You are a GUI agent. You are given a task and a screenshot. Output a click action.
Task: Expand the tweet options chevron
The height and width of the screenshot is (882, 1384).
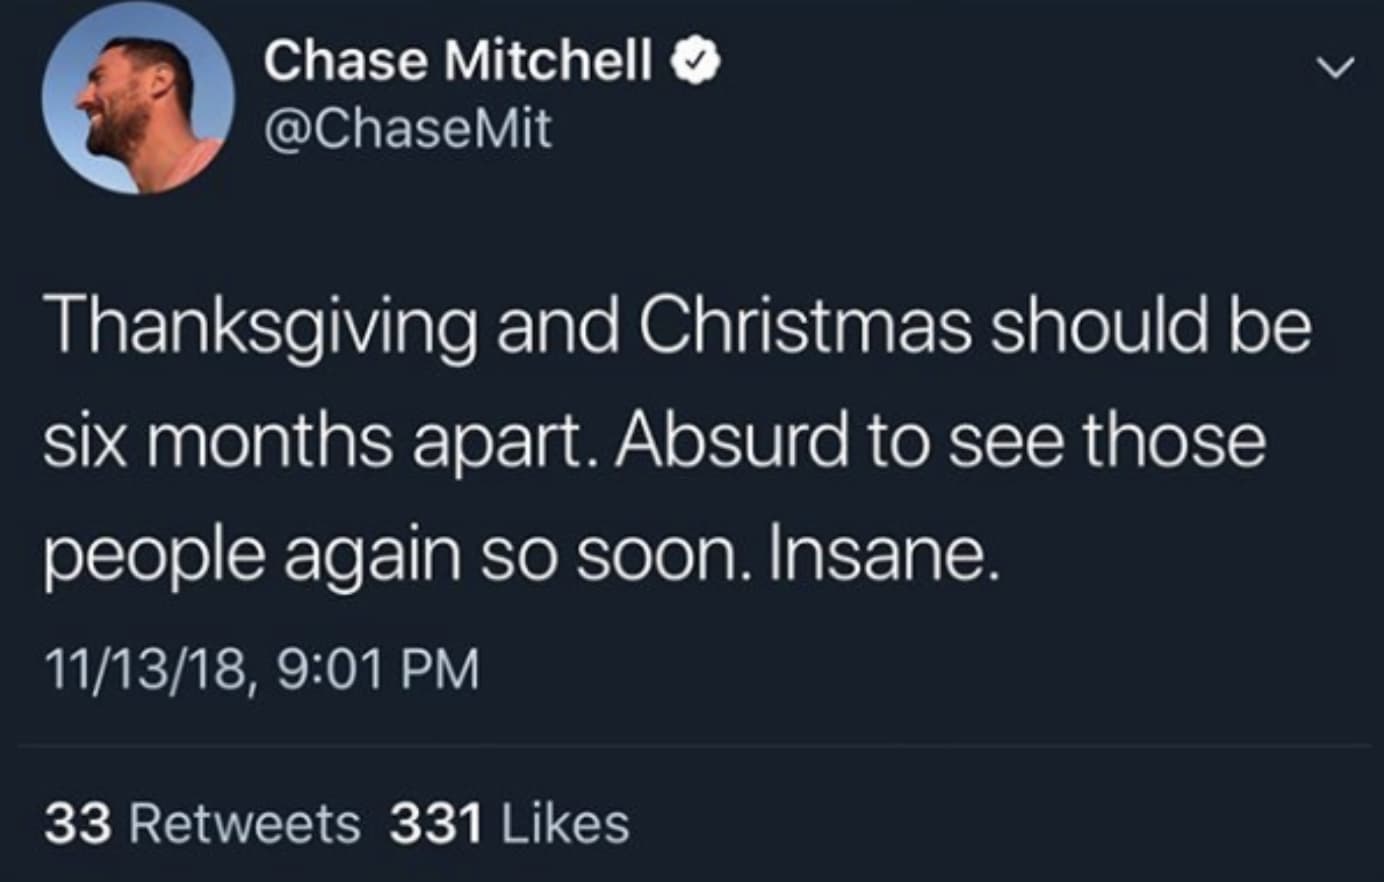coord(1334,68)
